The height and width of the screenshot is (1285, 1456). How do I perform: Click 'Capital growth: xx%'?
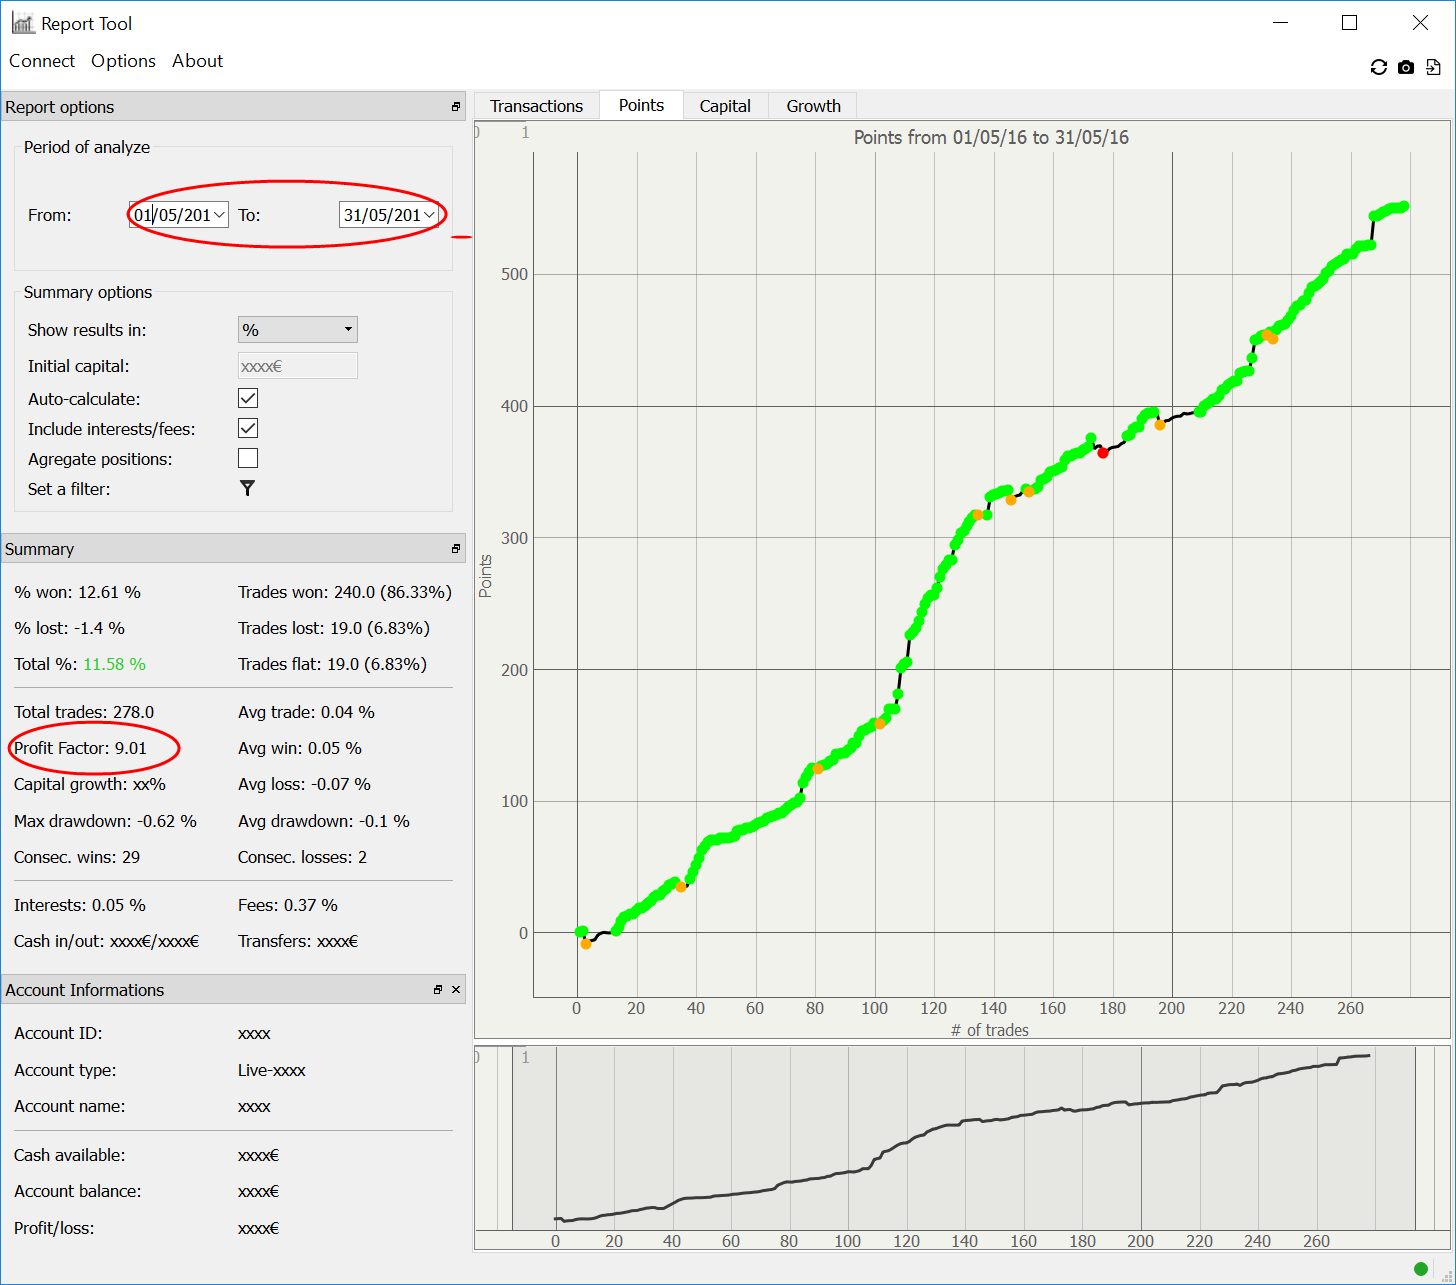pyautogui.click(x=90, y=784)
